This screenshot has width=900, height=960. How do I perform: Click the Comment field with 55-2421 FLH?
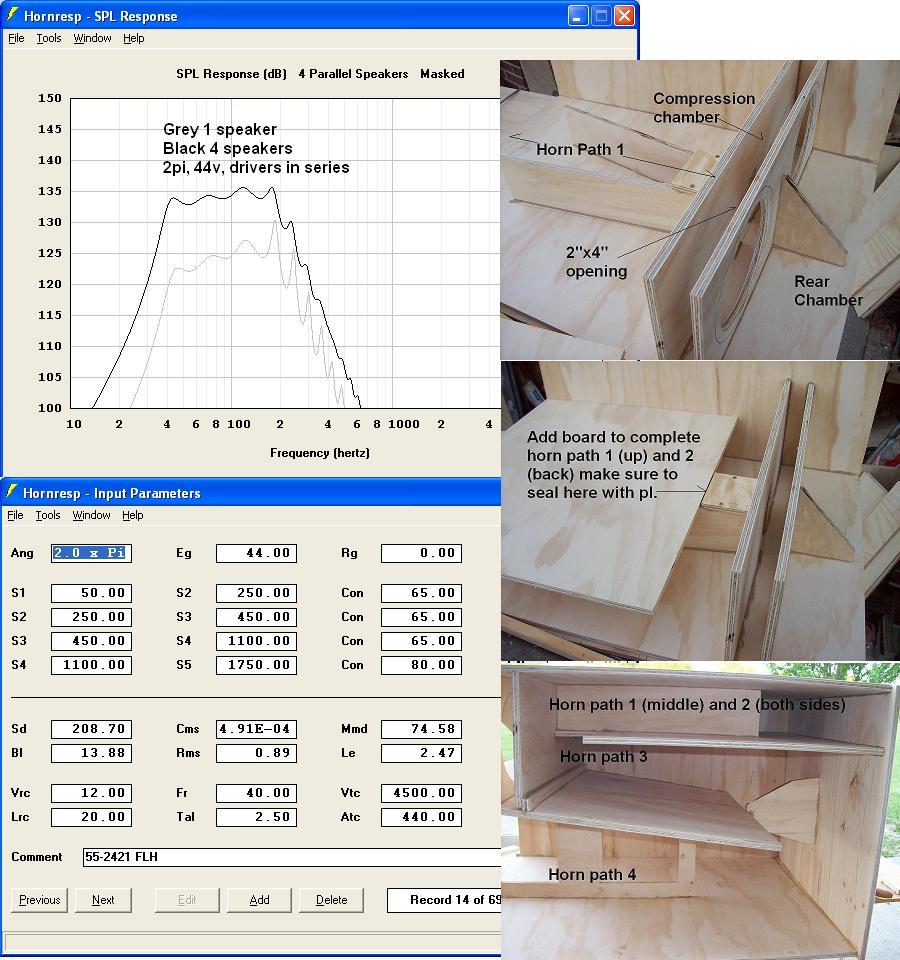[x=292, y=857]
